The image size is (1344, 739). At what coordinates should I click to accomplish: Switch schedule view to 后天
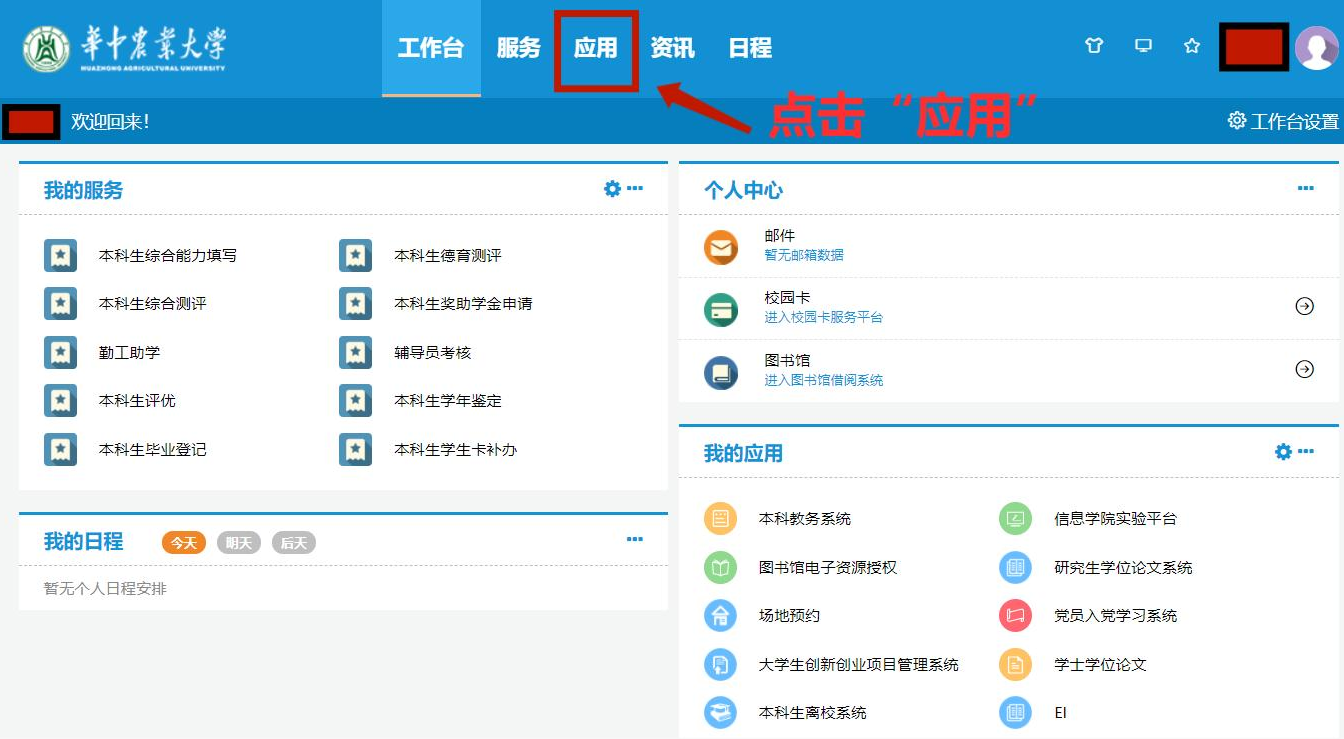pos(294,543)
